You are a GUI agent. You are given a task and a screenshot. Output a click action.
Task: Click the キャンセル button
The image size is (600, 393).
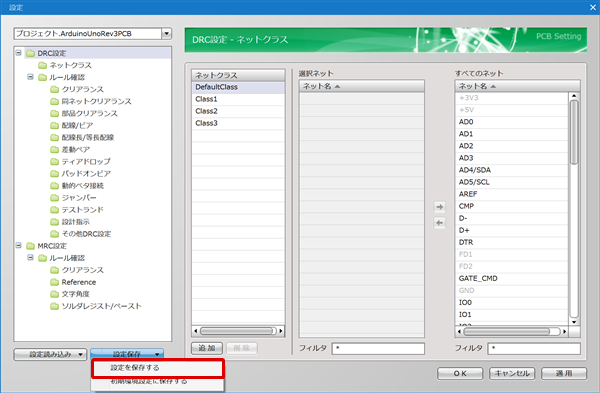(512, 373)
